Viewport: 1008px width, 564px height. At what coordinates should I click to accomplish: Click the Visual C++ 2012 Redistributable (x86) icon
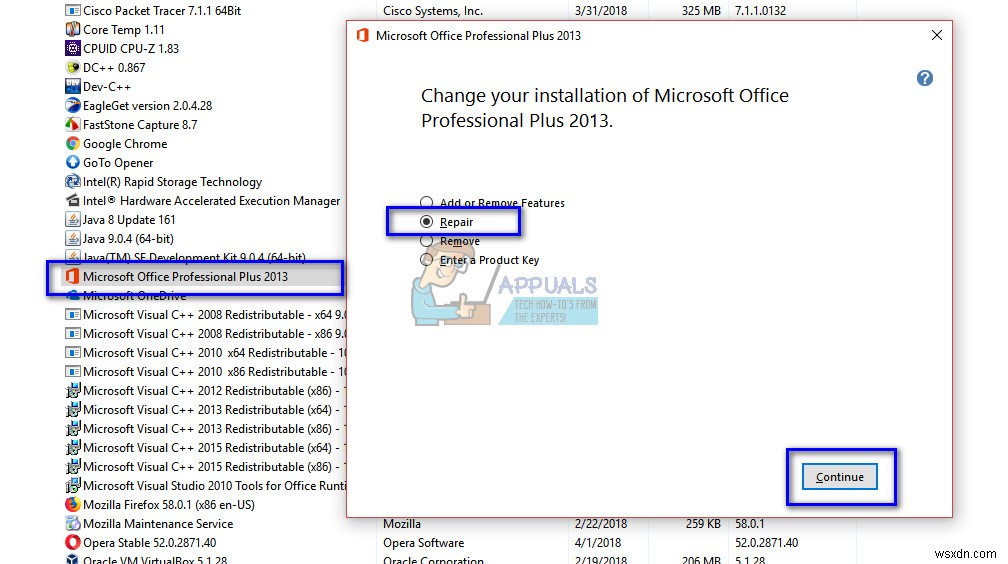coord(73,390)
